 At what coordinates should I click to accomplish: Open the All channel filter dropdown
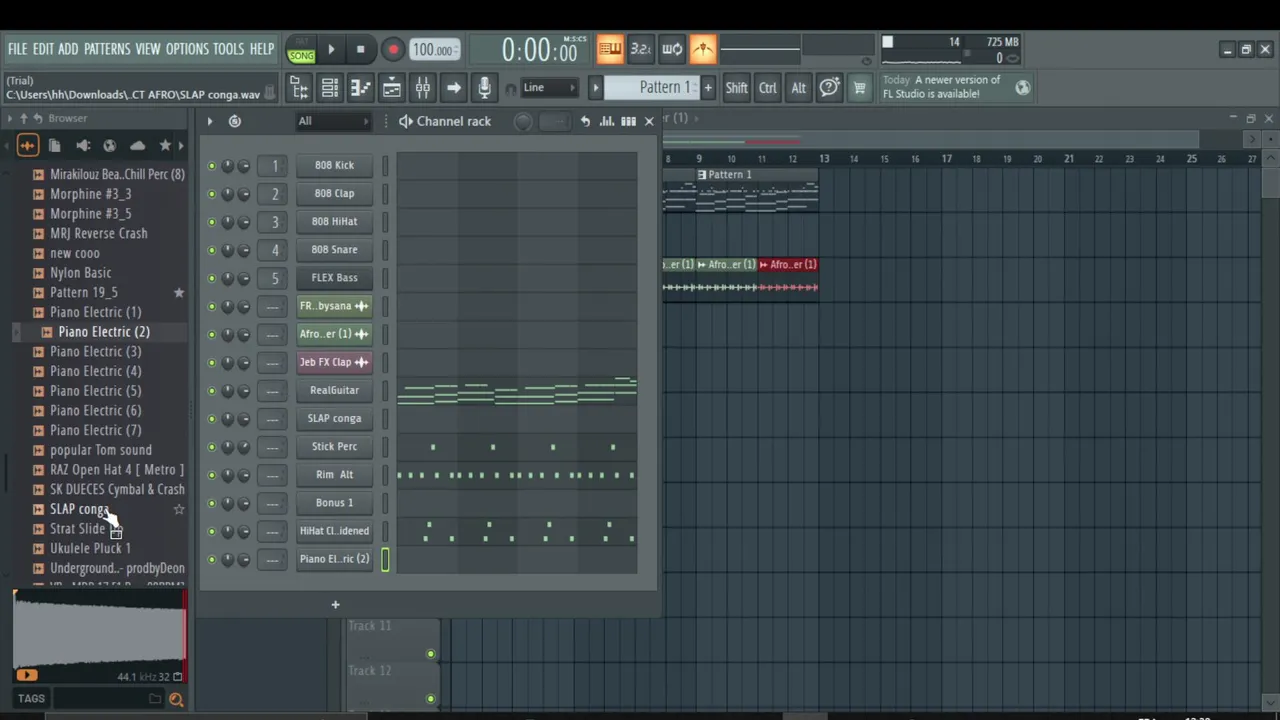334,121
